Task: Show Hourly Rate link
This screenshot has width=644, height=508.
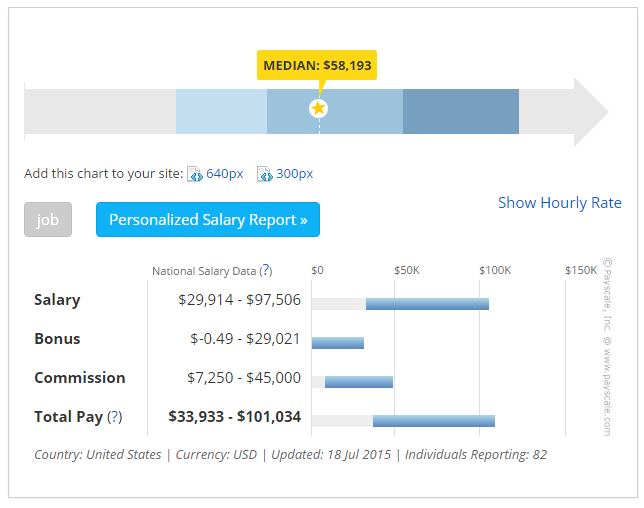Action: [x=560, y=203]
